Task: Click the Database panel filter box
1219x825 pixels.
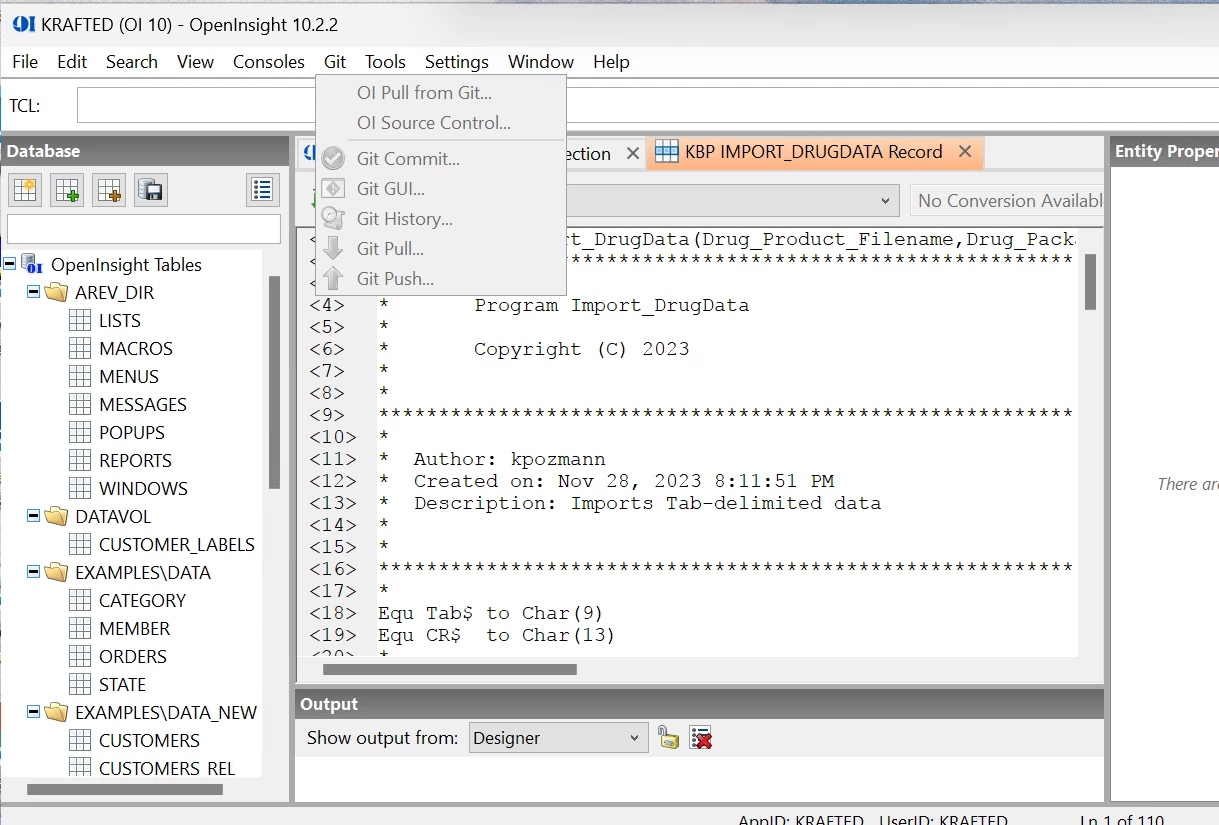Action: click(144, 229)
